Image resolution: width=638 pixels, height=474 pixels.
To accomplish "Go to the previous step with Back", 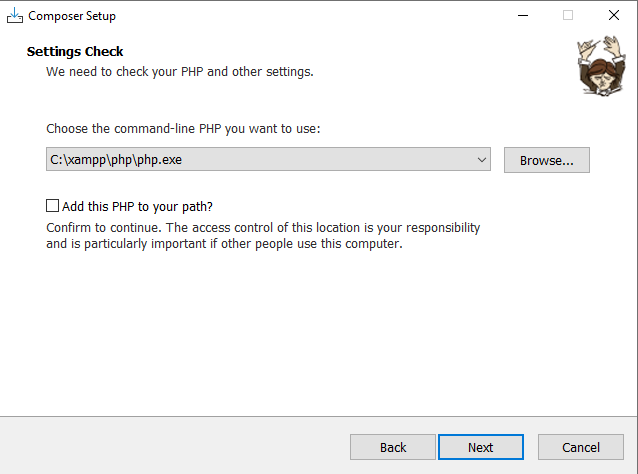I will (393, 447).
